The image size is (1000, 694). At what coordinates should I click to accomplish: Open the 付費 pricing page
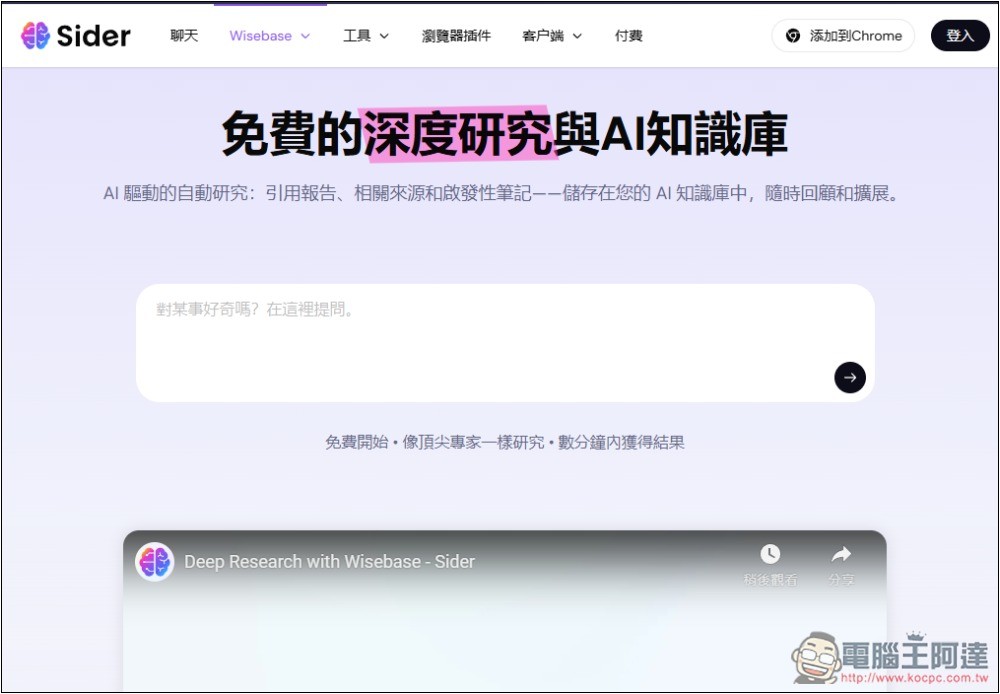[629, 36]
